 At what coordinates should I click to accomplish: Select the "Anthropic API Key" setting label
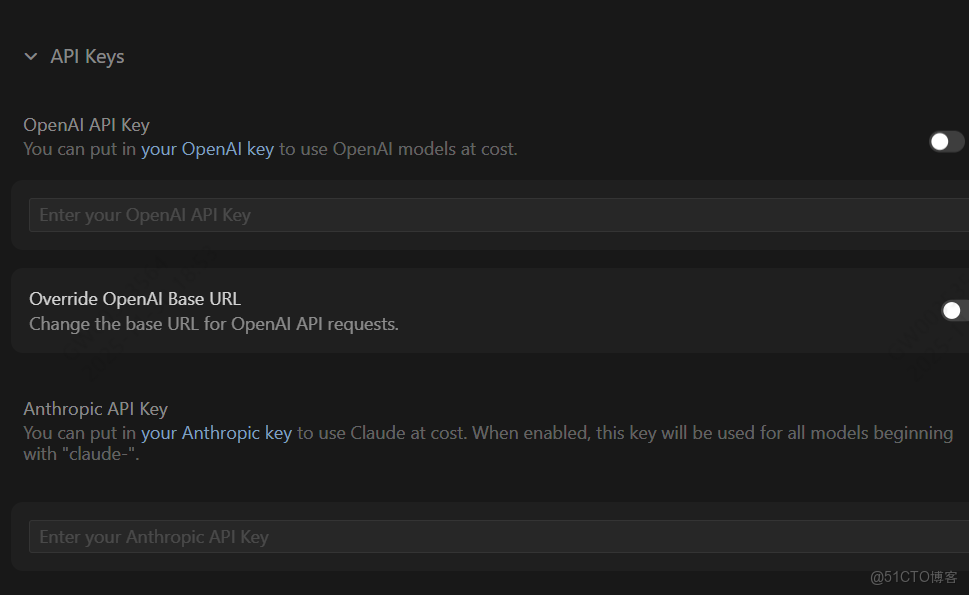95,409
